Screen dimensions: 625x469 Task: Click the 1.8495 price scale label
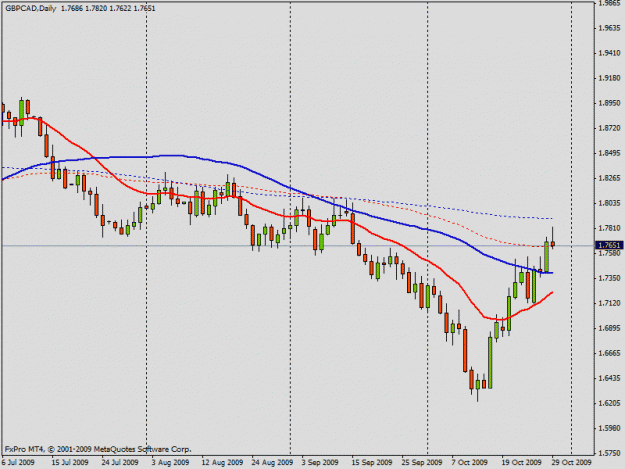[609, 153]
